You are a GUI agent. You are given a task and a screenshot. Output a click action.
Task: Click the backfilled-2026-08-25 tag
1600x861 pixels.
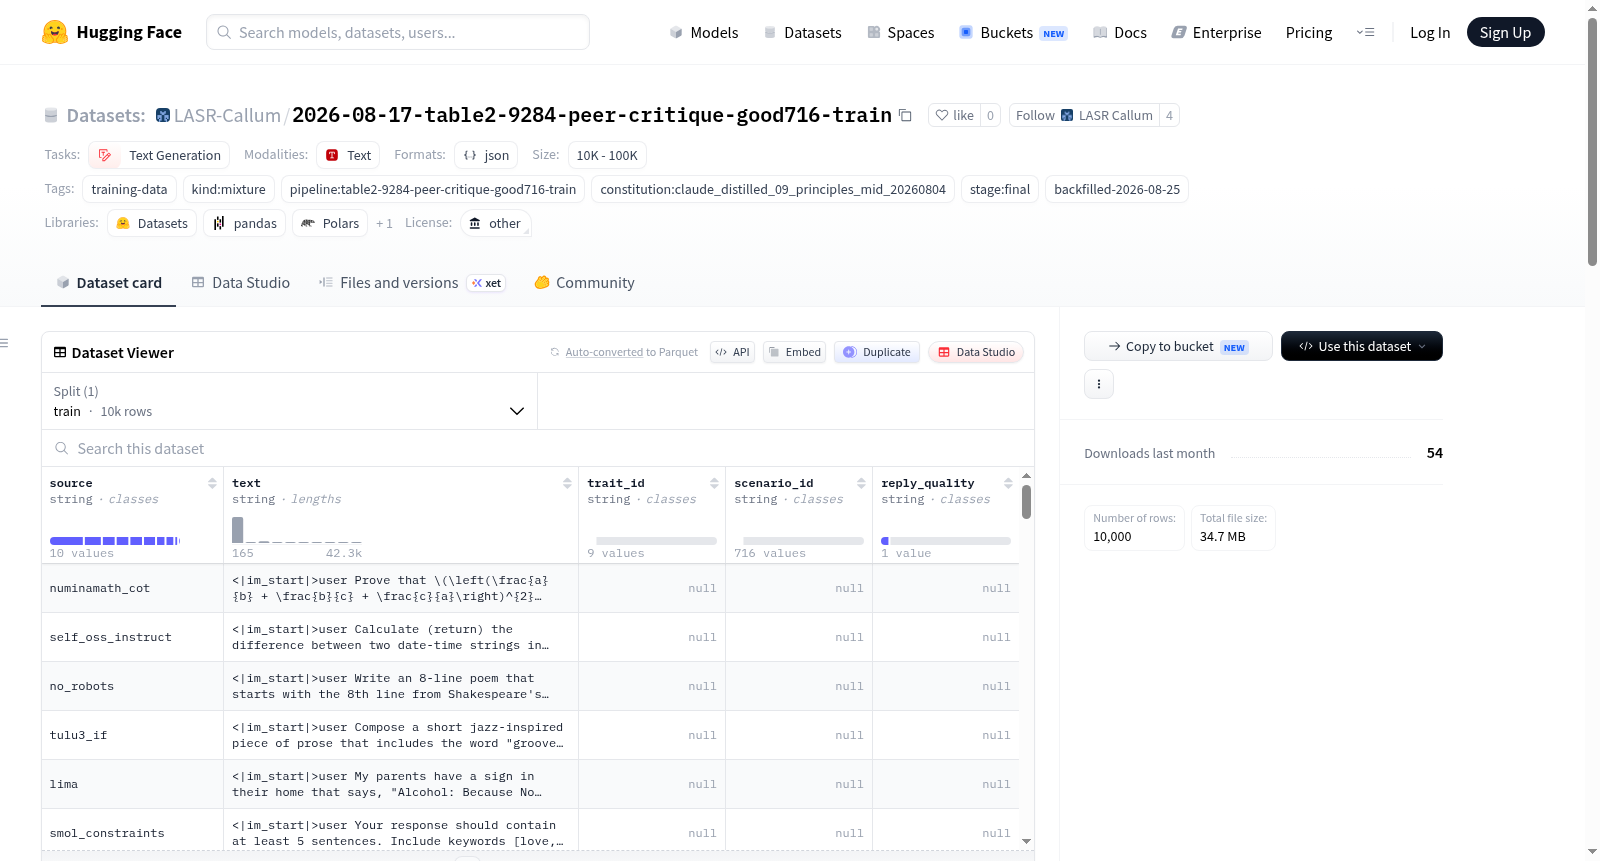pos(1117,189)
